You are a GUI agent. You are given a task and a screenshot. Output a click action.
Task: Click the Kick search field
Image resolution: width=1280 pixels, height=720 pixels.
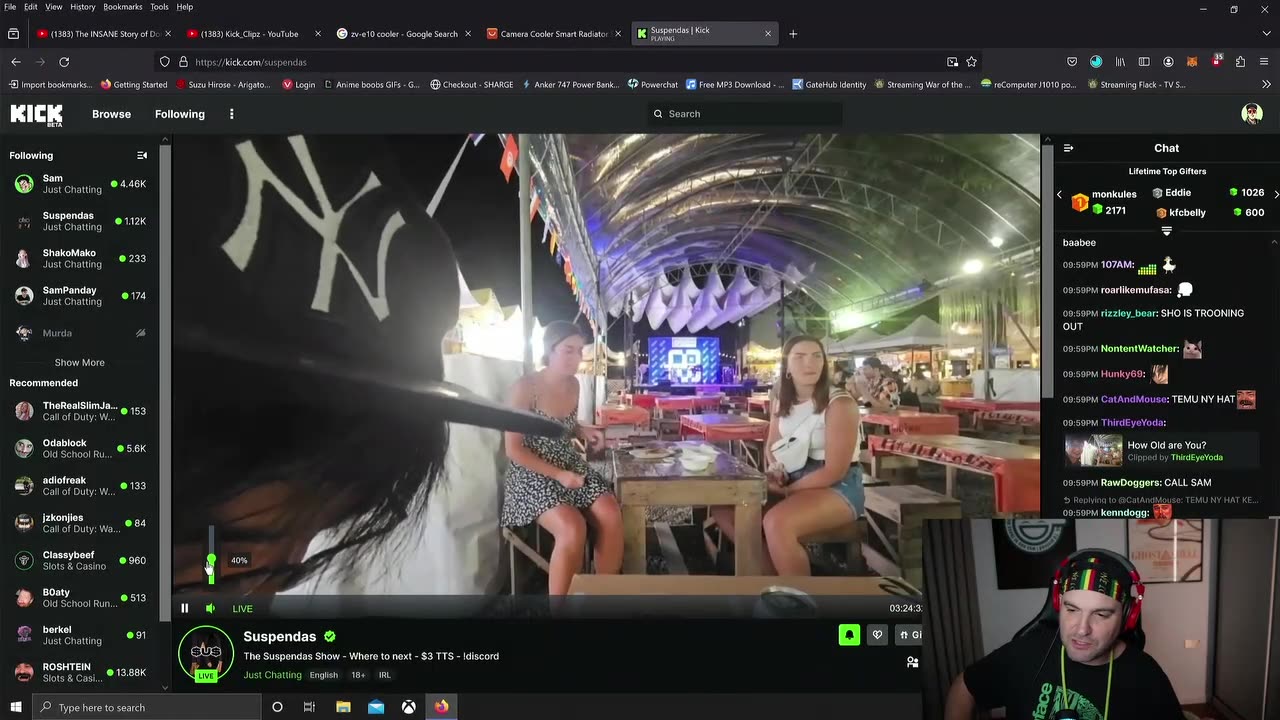click(x=744, y=114)
